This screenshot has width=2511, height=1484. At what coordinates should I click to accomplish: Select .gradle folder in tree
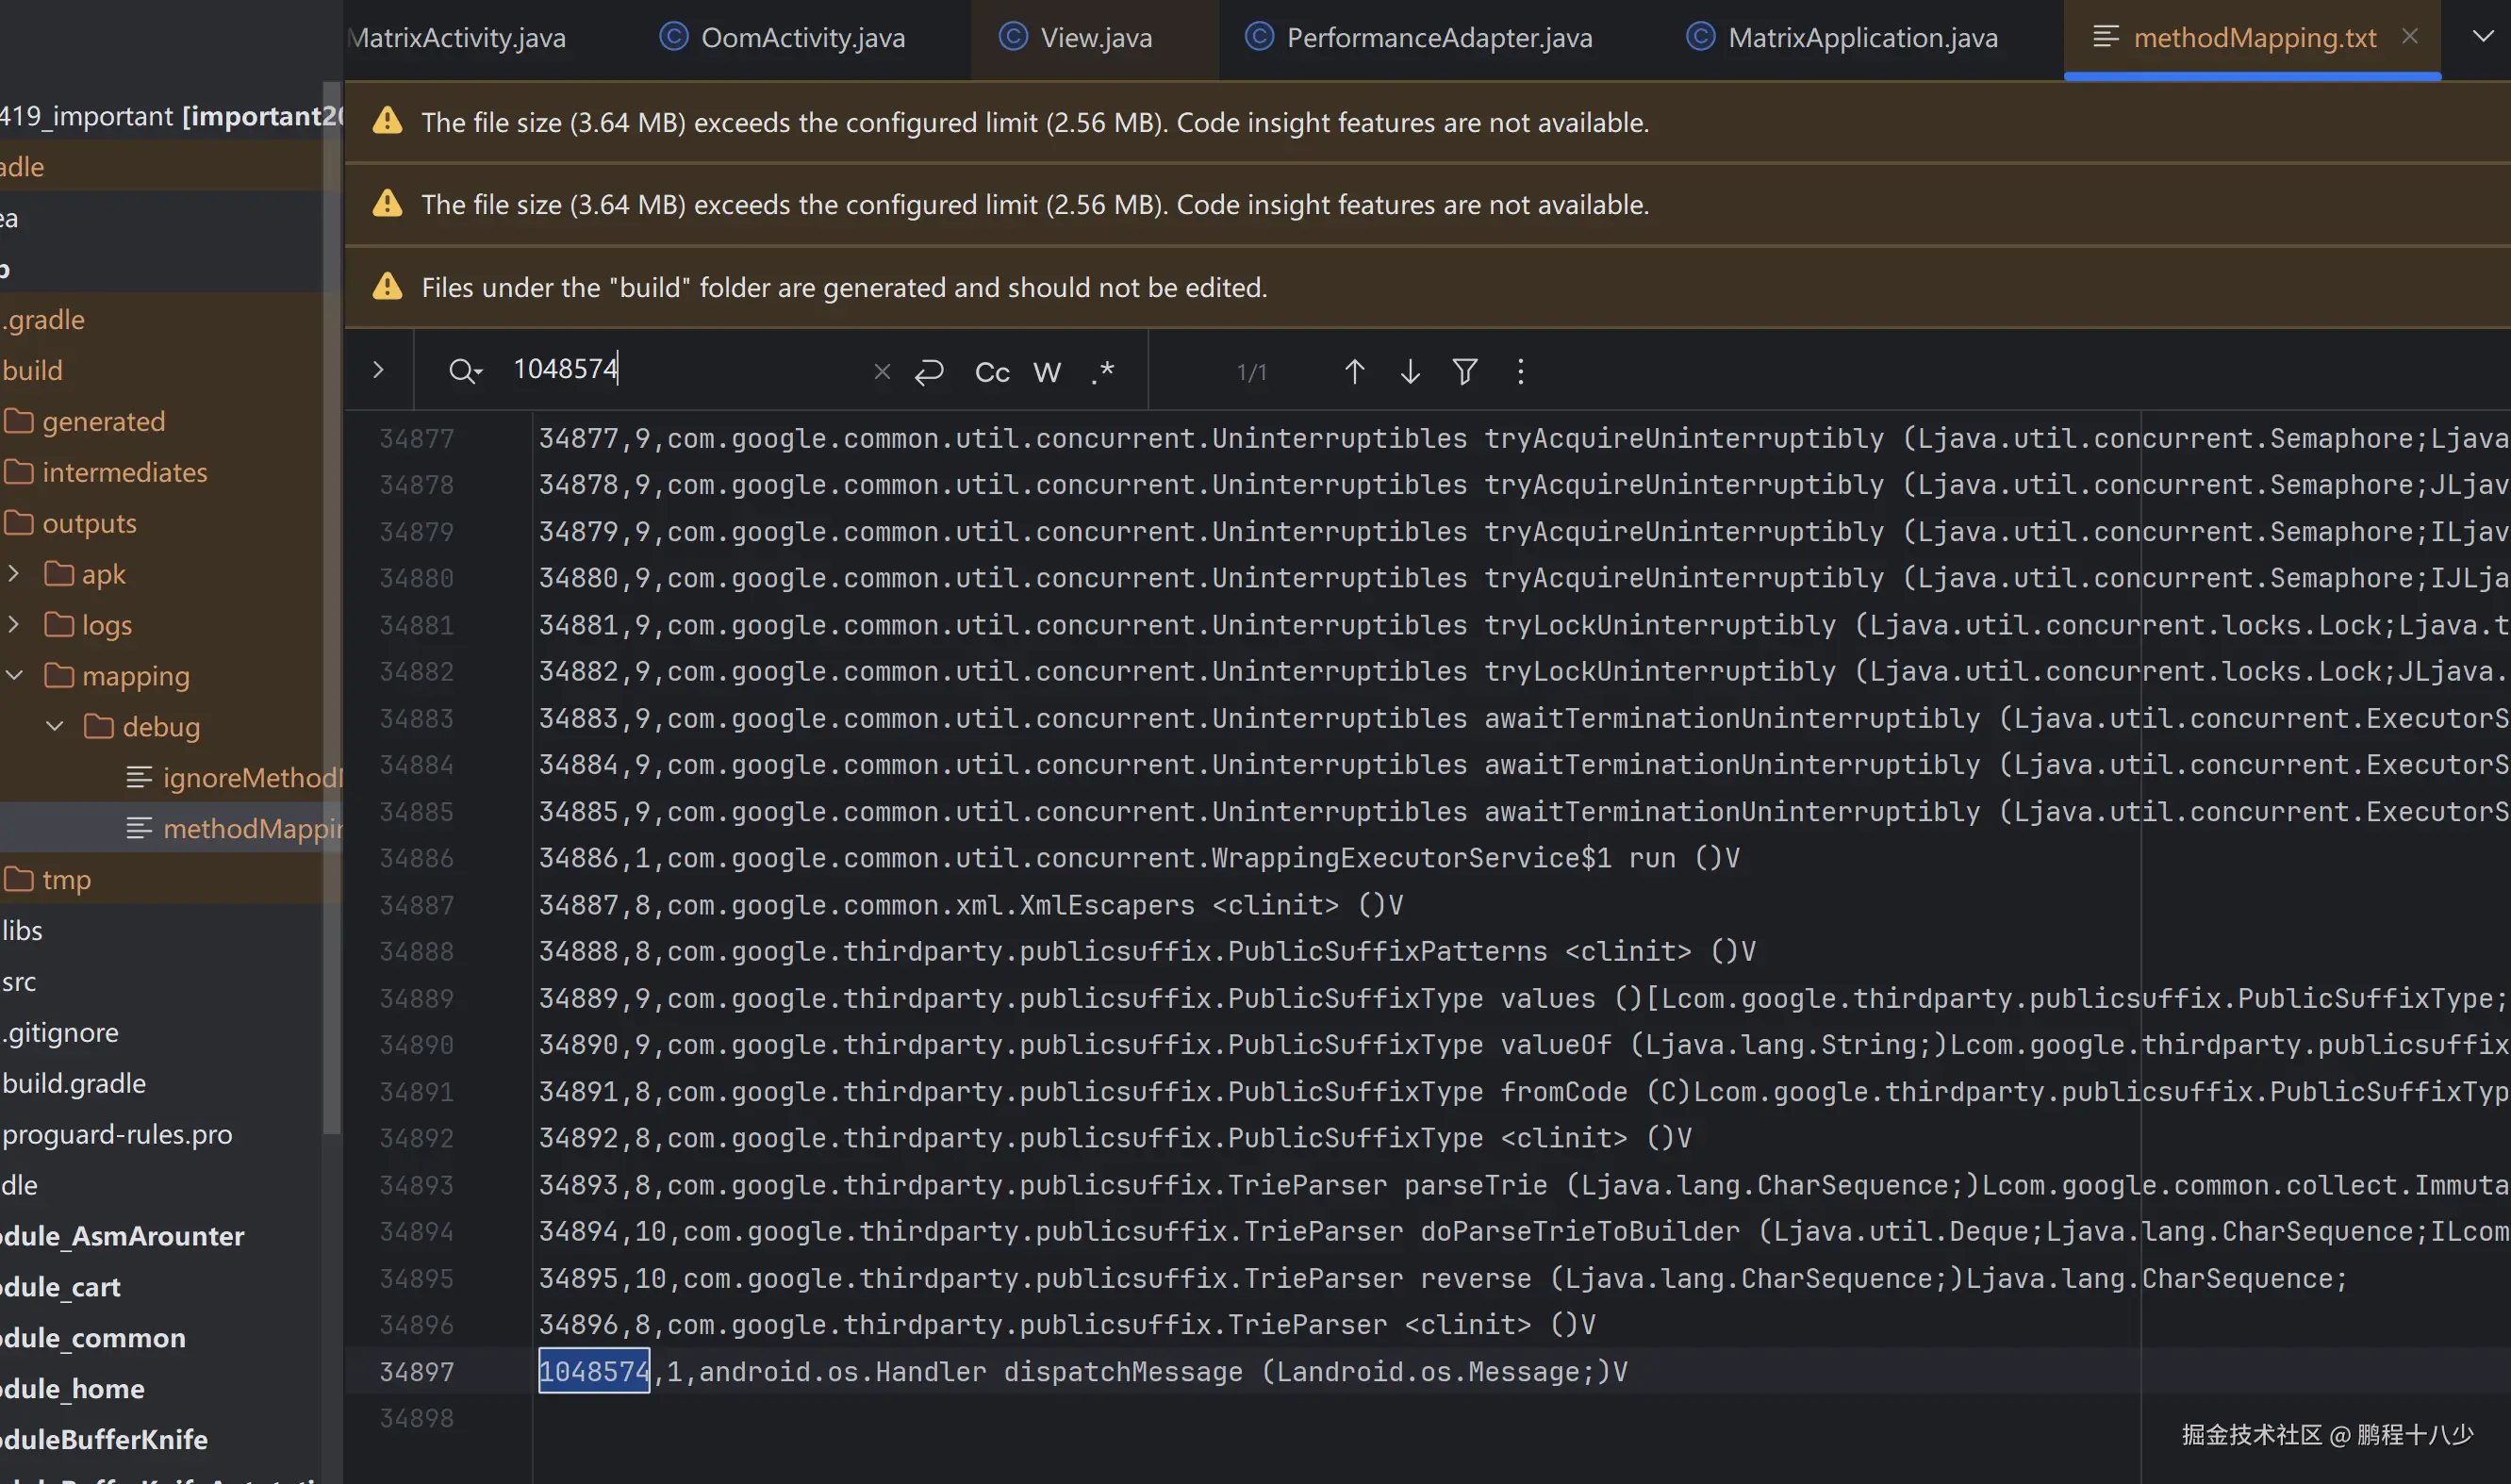(x=43, y=319)
